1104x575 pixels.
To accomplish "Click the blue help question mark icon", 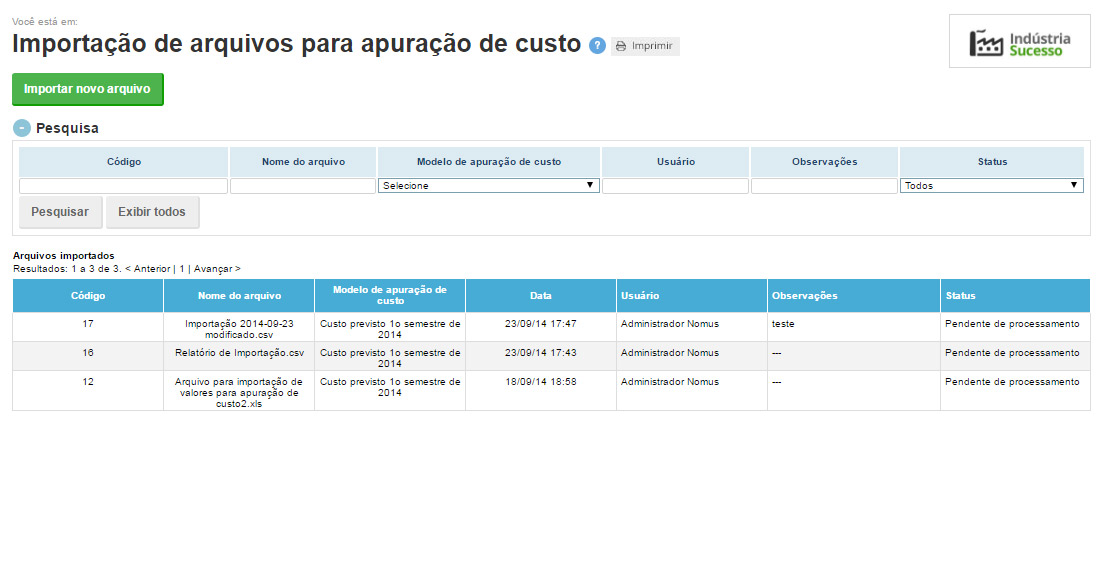I will tap(597, 45).
